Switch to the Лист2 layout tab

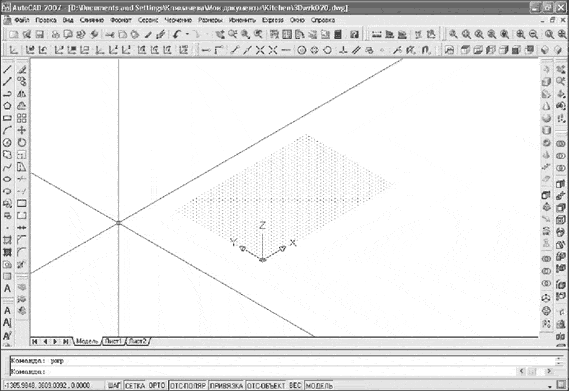coord(138,341)
